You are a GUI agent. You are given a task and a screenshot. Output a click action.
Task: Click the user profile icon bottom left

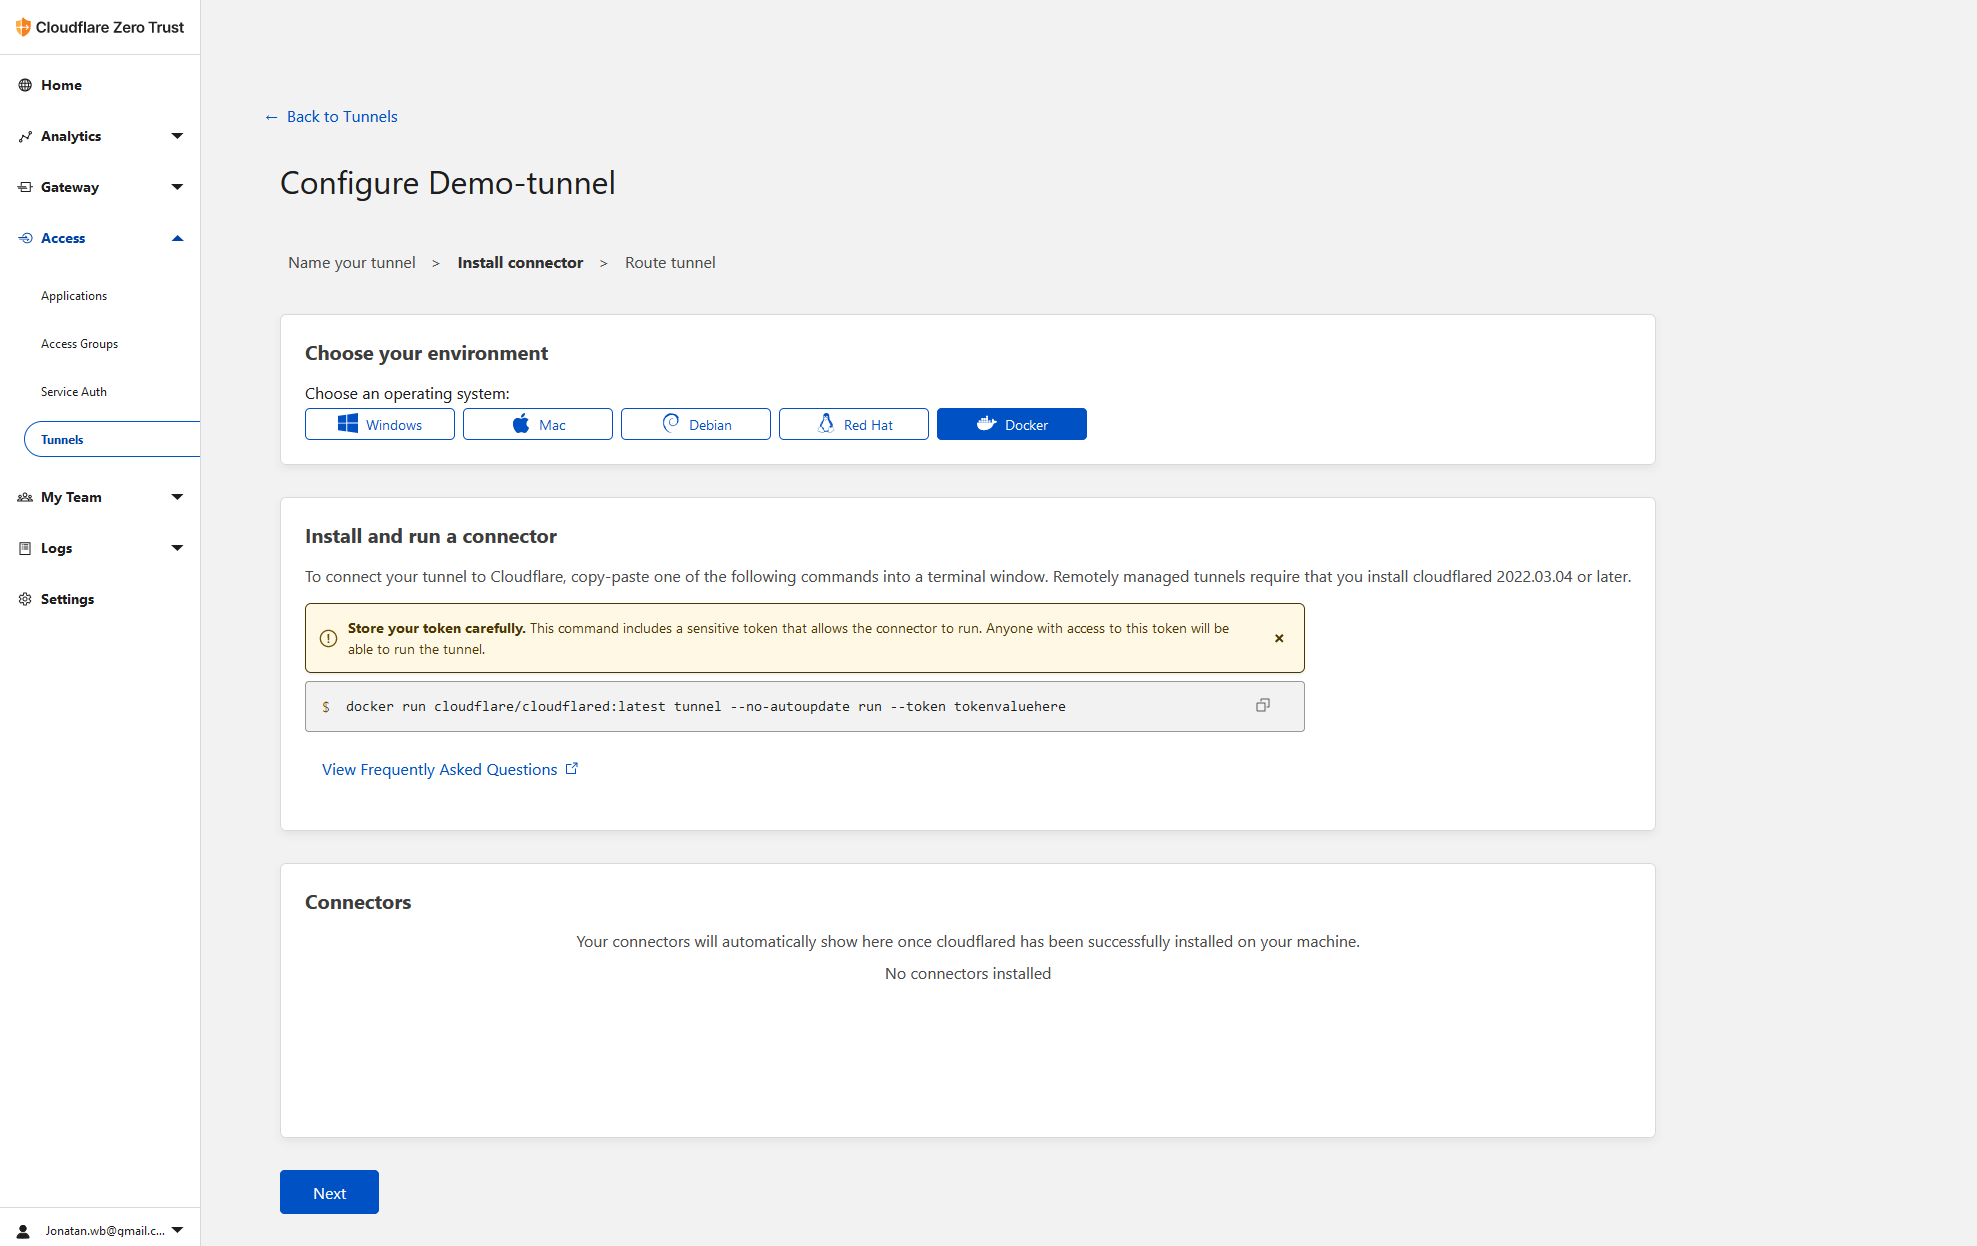(24, 1231)
